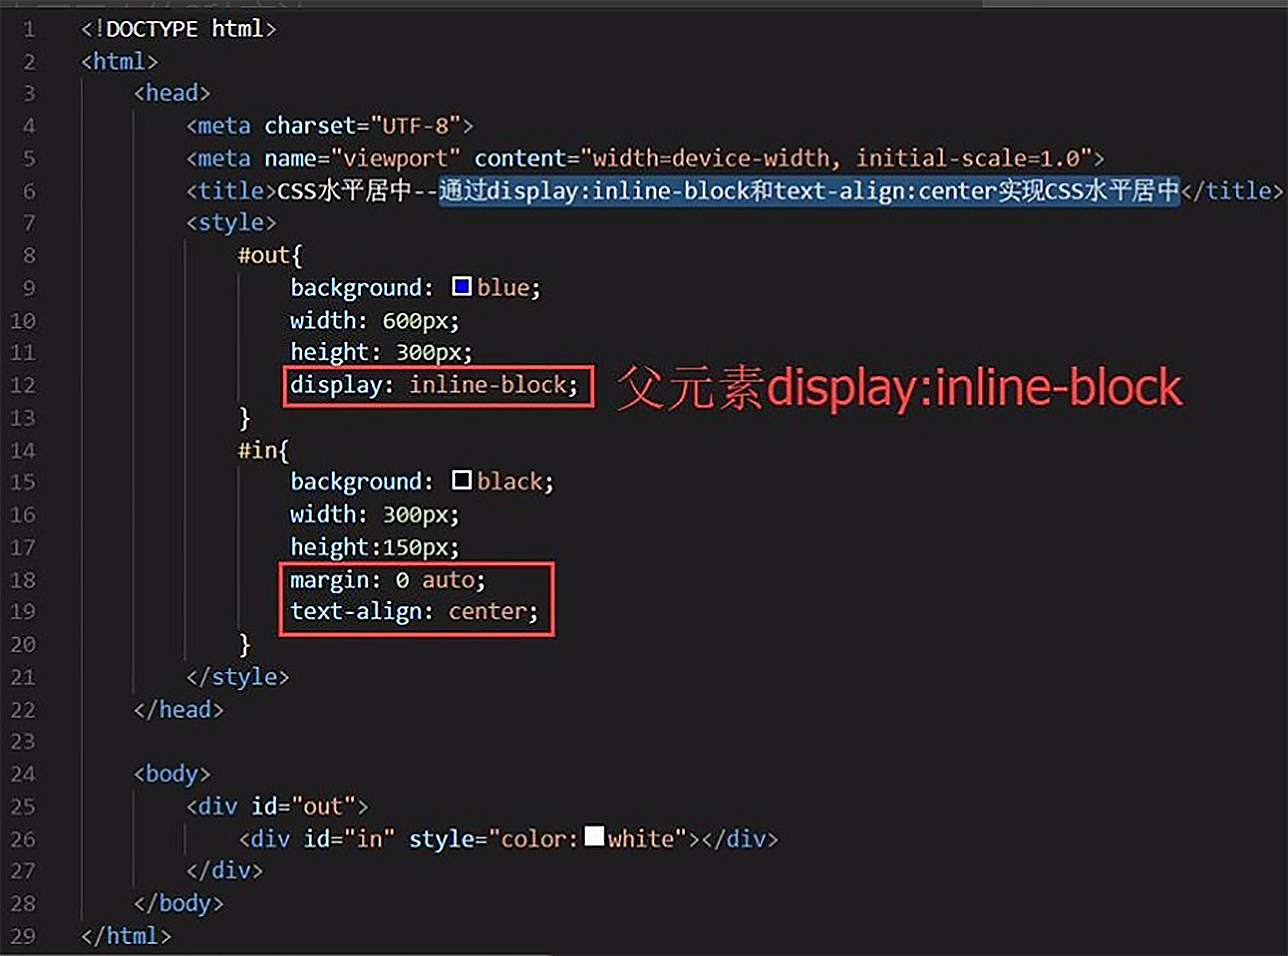
Task: Open the black color swatch picker
Action: [462, 480]
